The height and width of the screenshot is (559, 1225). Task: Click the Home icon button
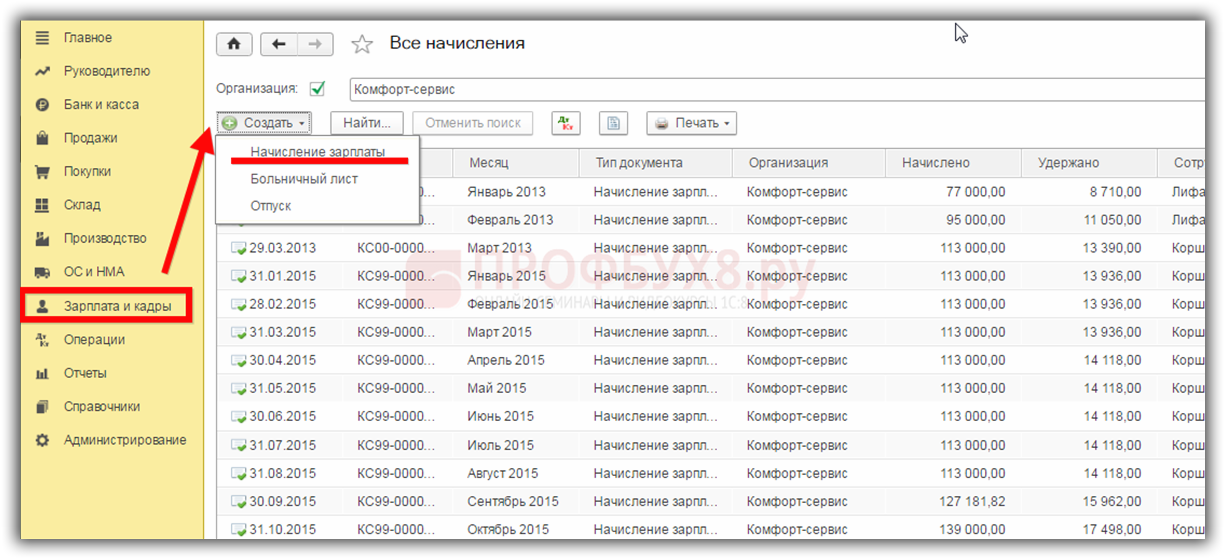coord(234,45)
